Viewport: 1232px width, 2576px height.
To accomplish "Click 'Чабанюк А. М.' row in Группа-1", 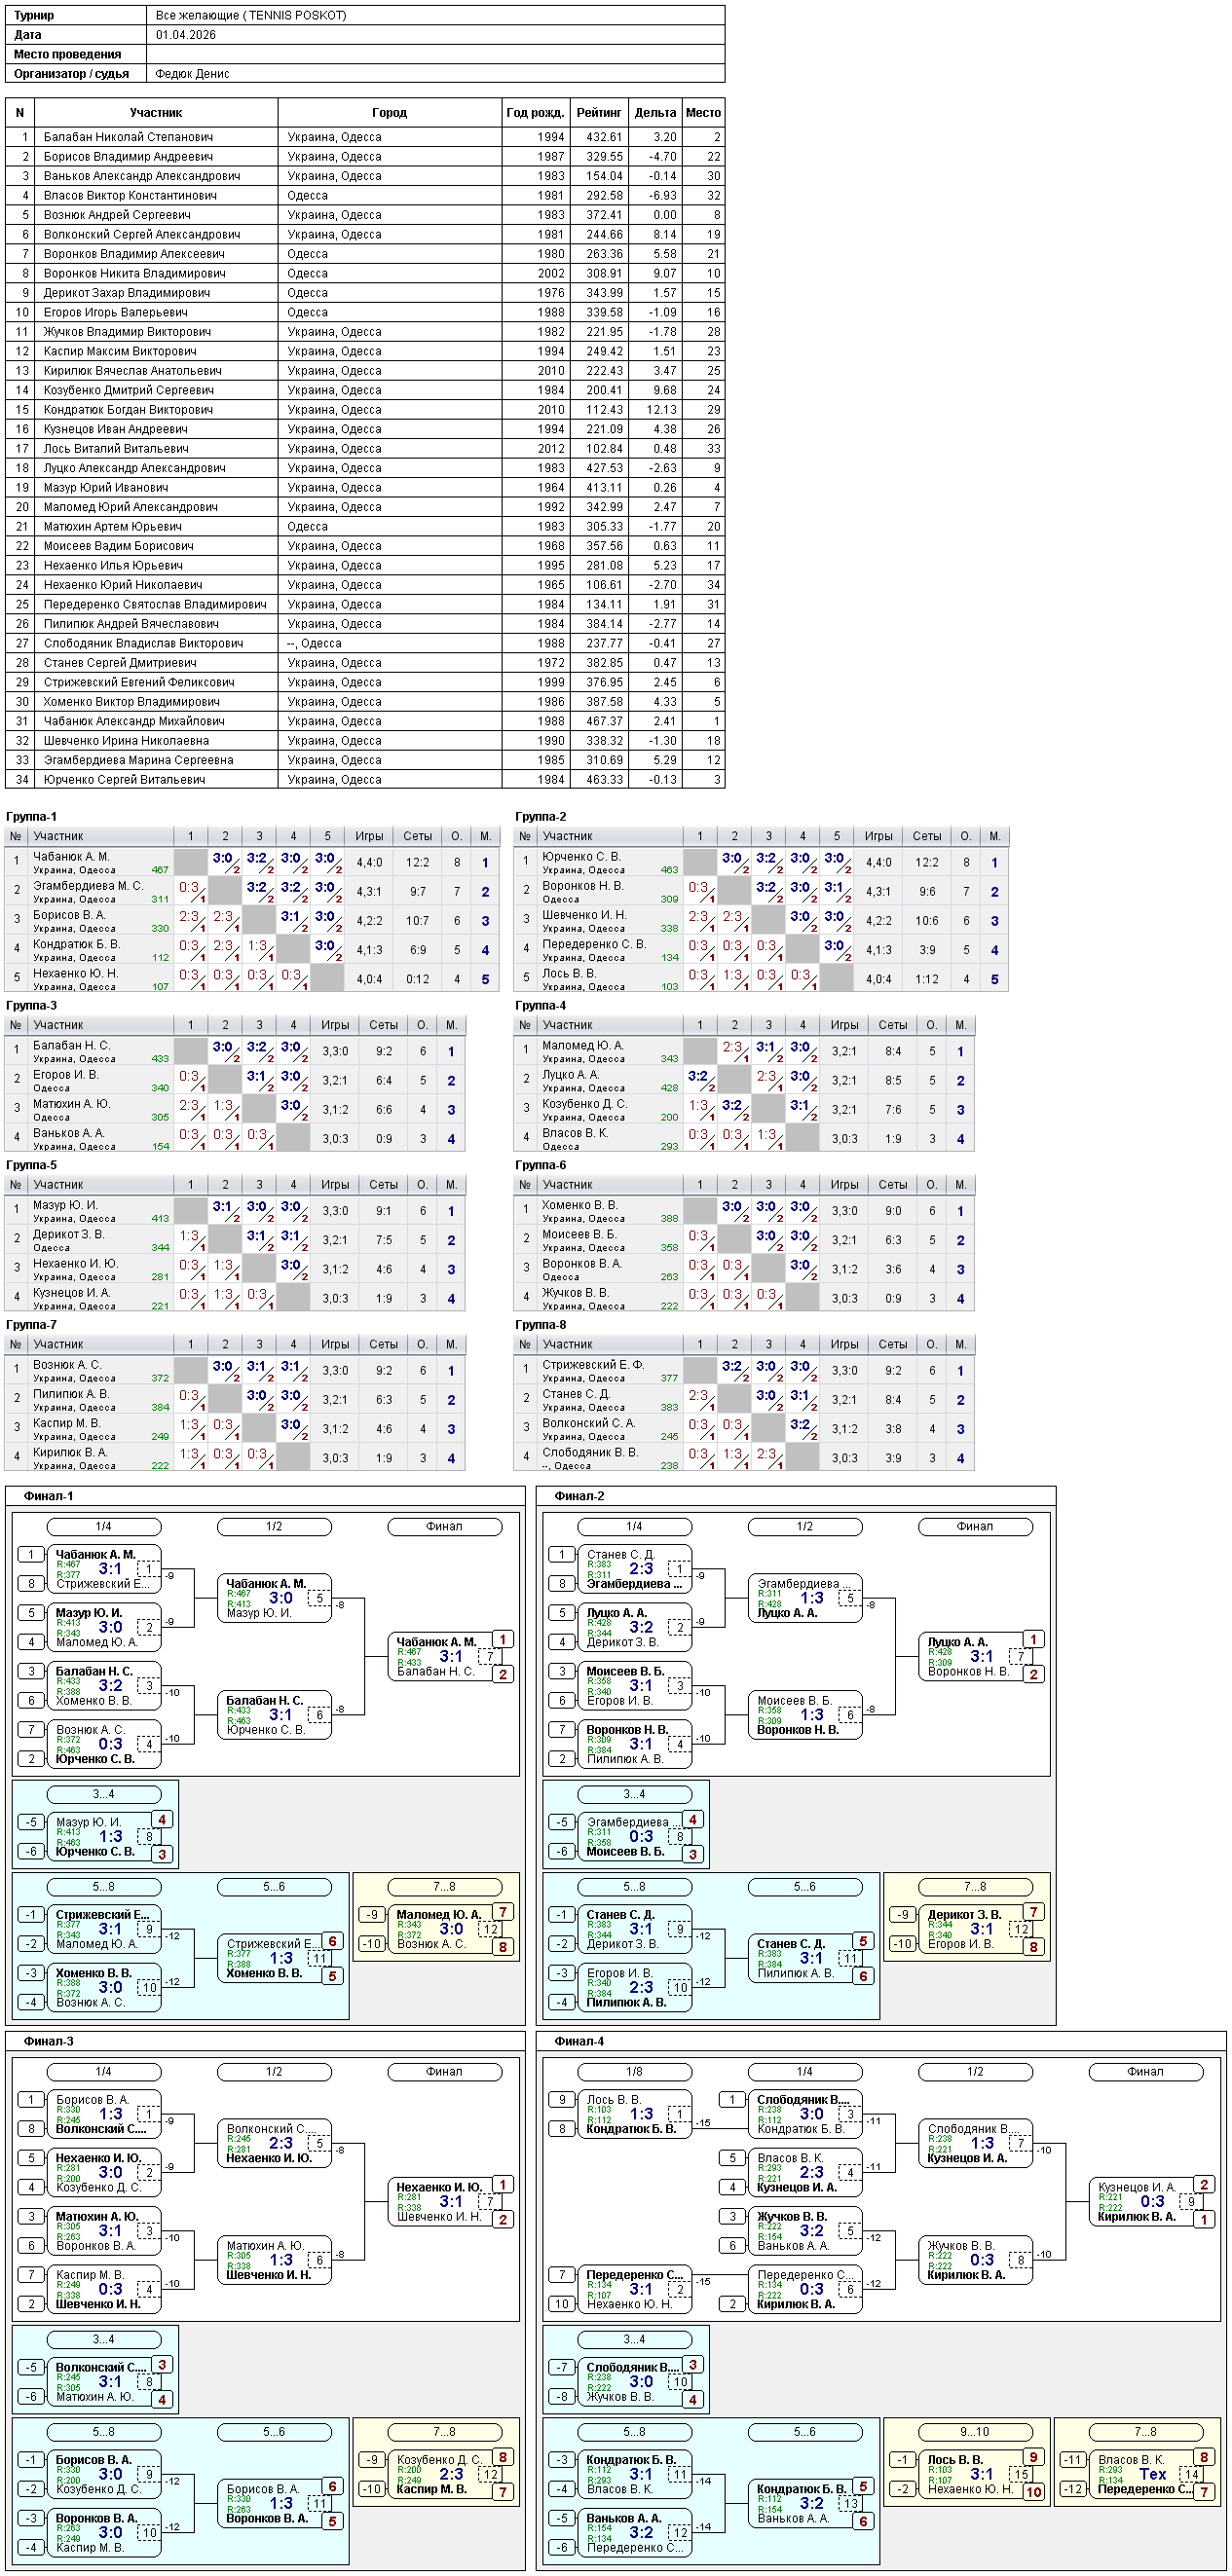I will (252, 862).
